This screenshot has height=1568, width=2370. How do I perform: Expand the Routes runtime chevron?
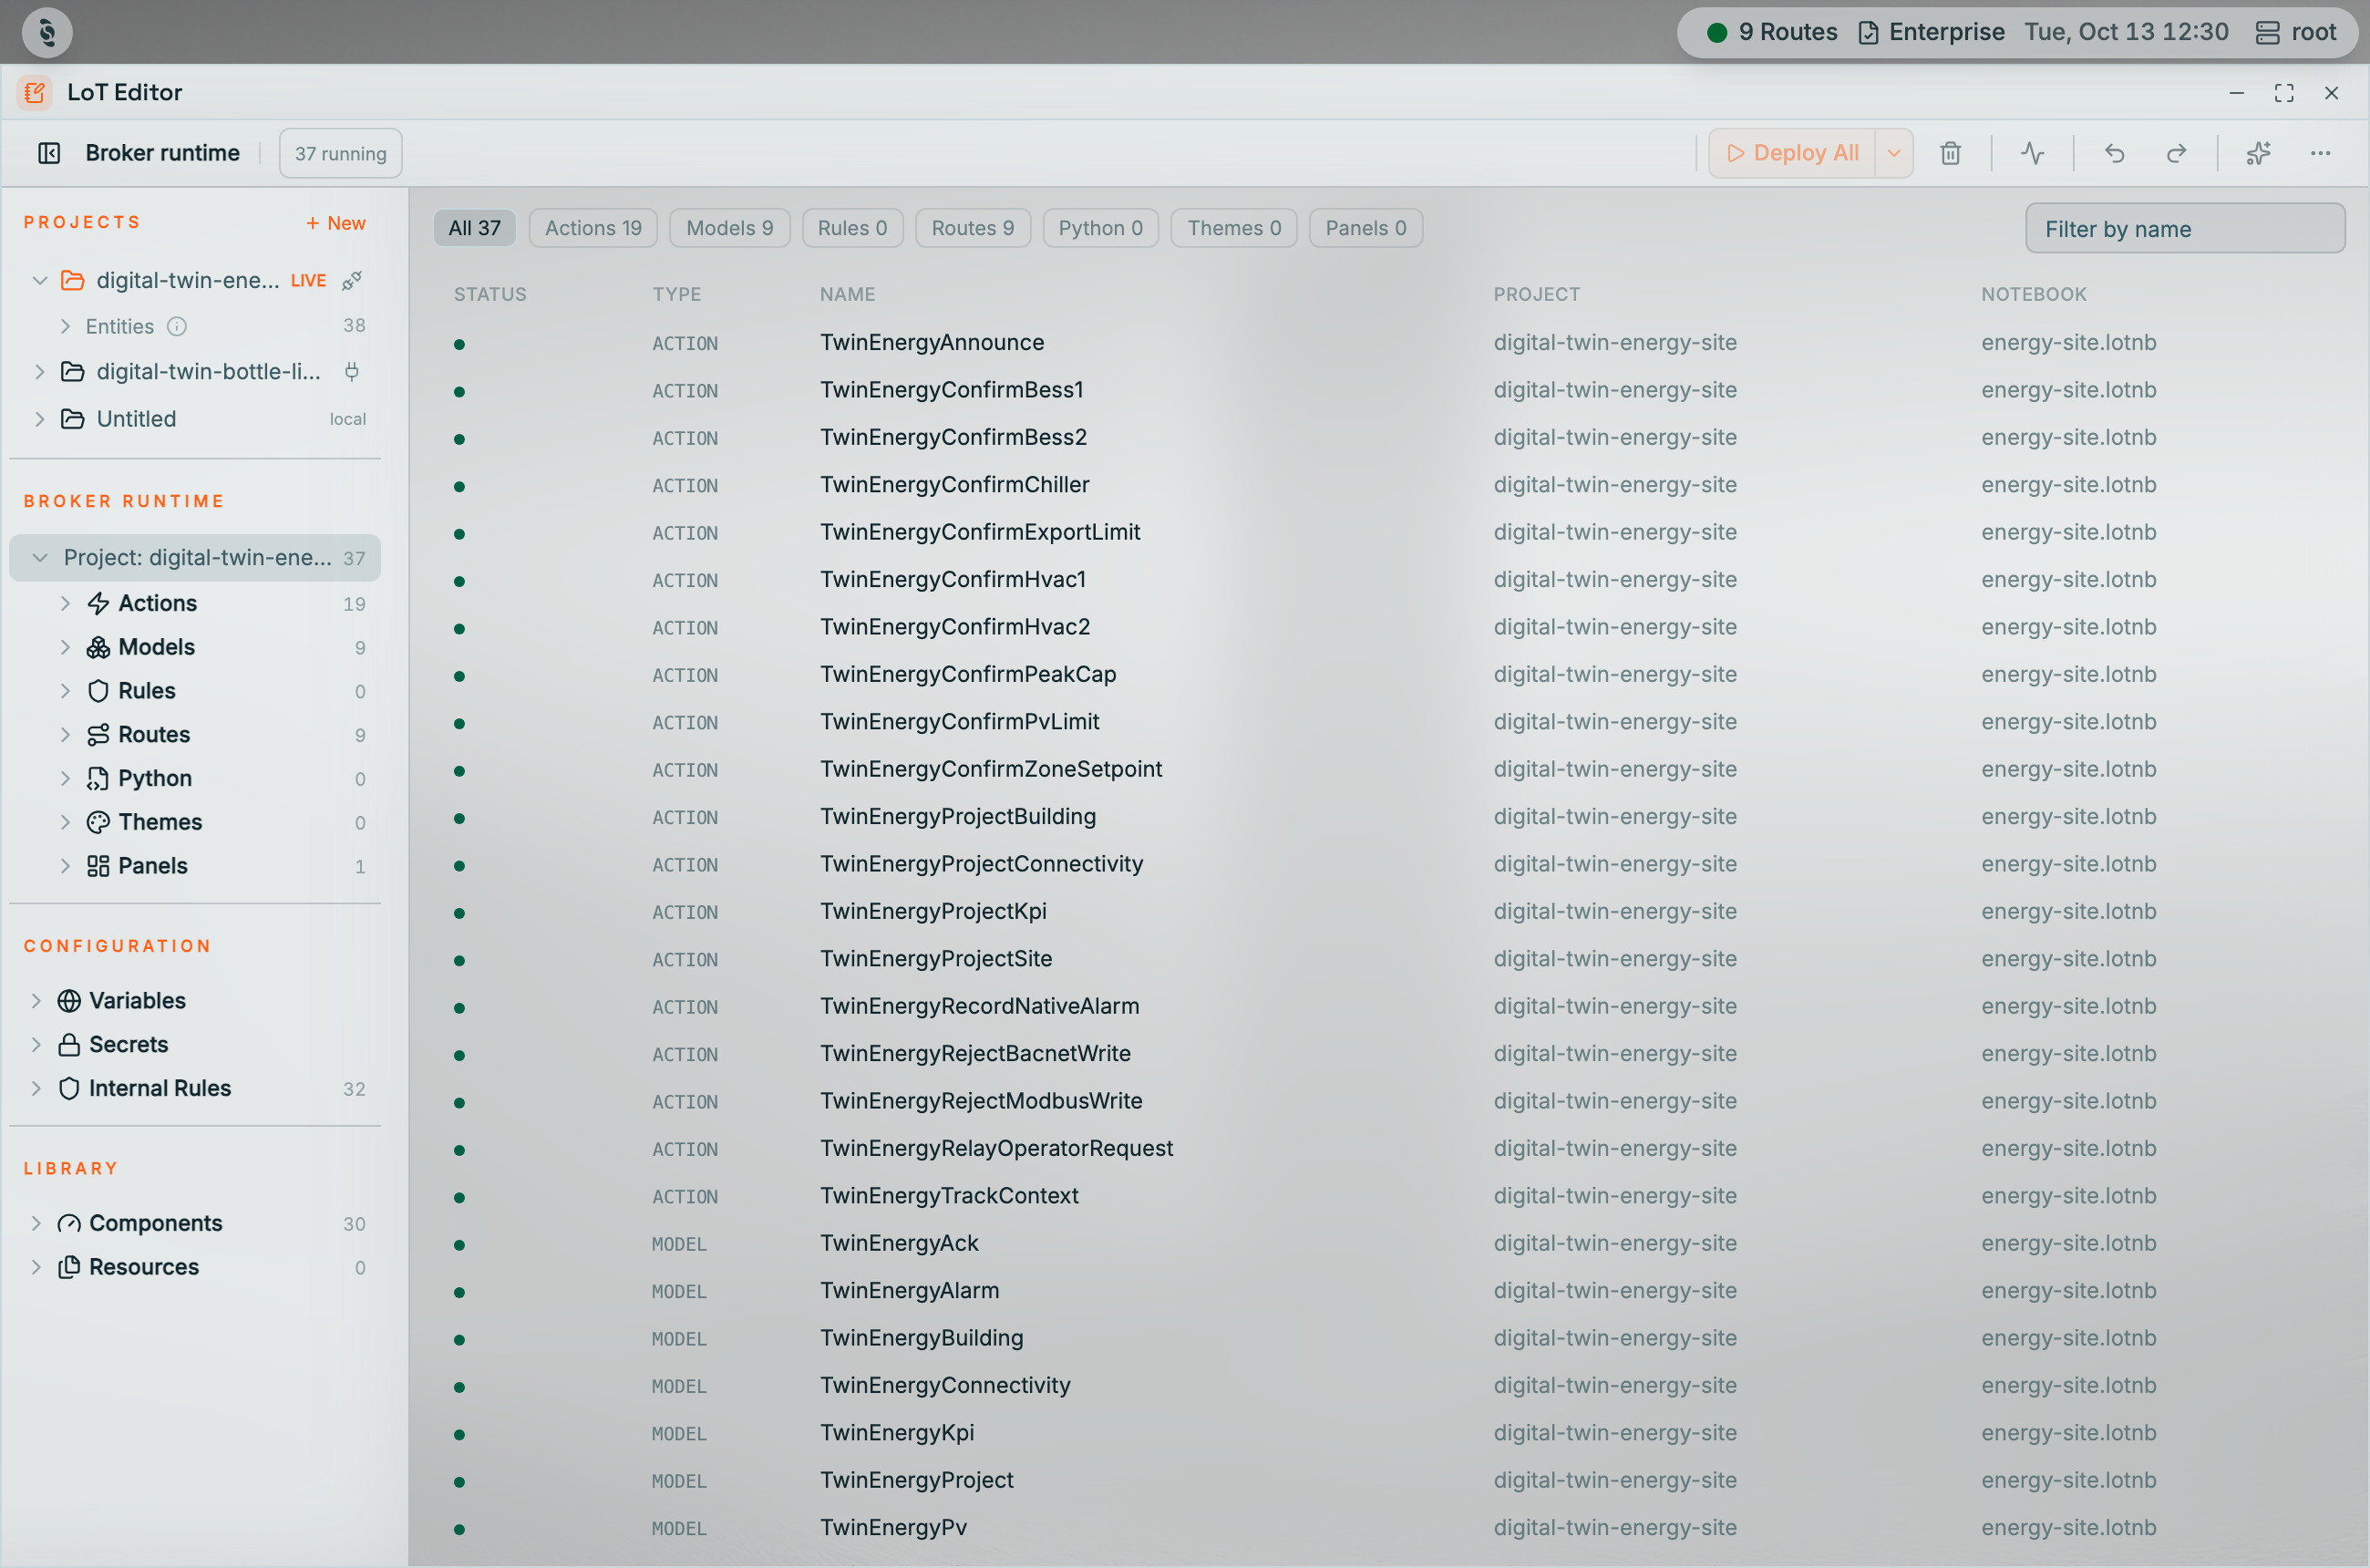click(65, 735)
